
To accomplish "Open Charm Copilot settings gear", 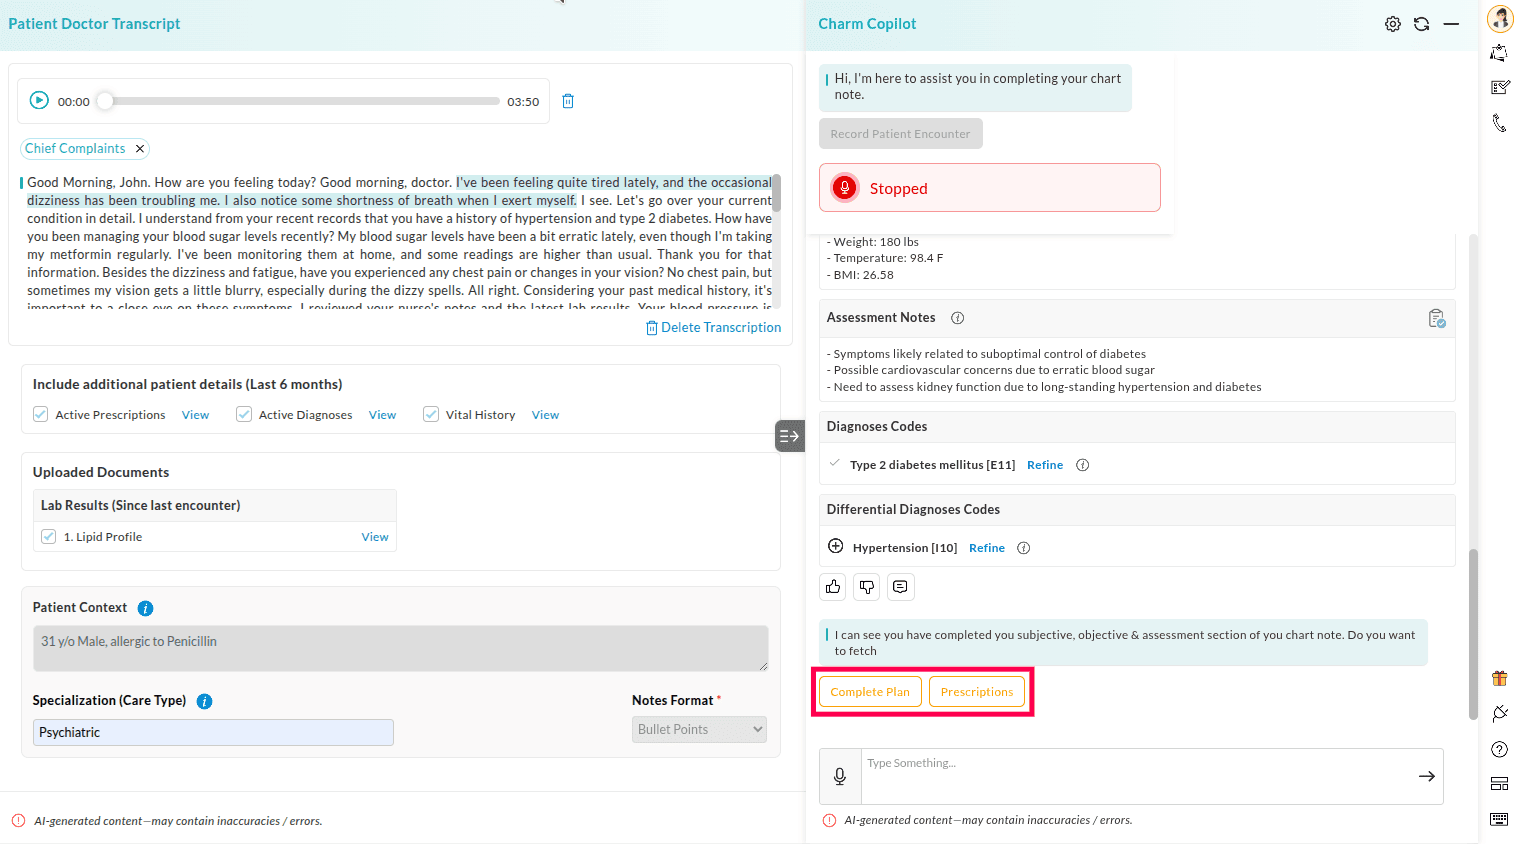I will click(1393, 24).
